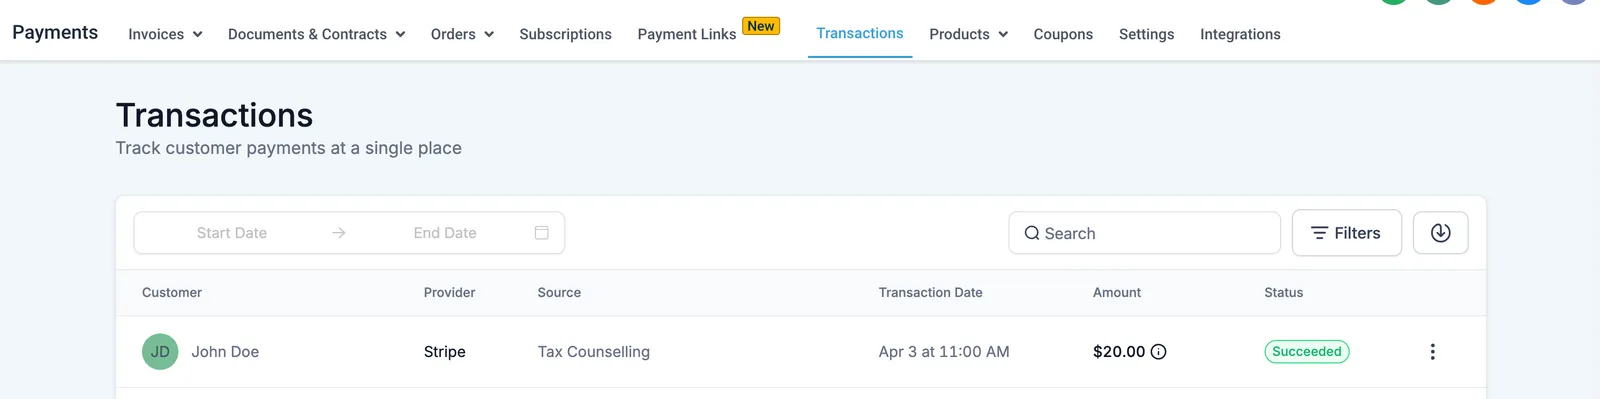Click the End Date field

(445, 233)
